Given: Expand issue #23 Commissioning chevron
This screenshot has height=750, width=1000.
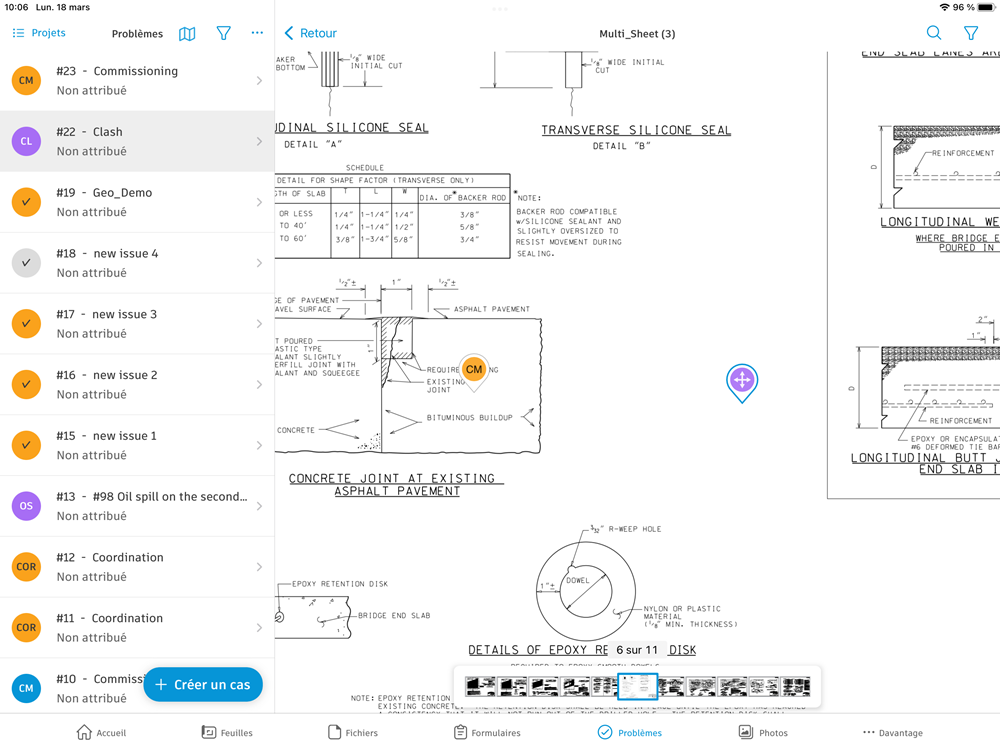Looking at the screenshot, I should coord(259,80).
